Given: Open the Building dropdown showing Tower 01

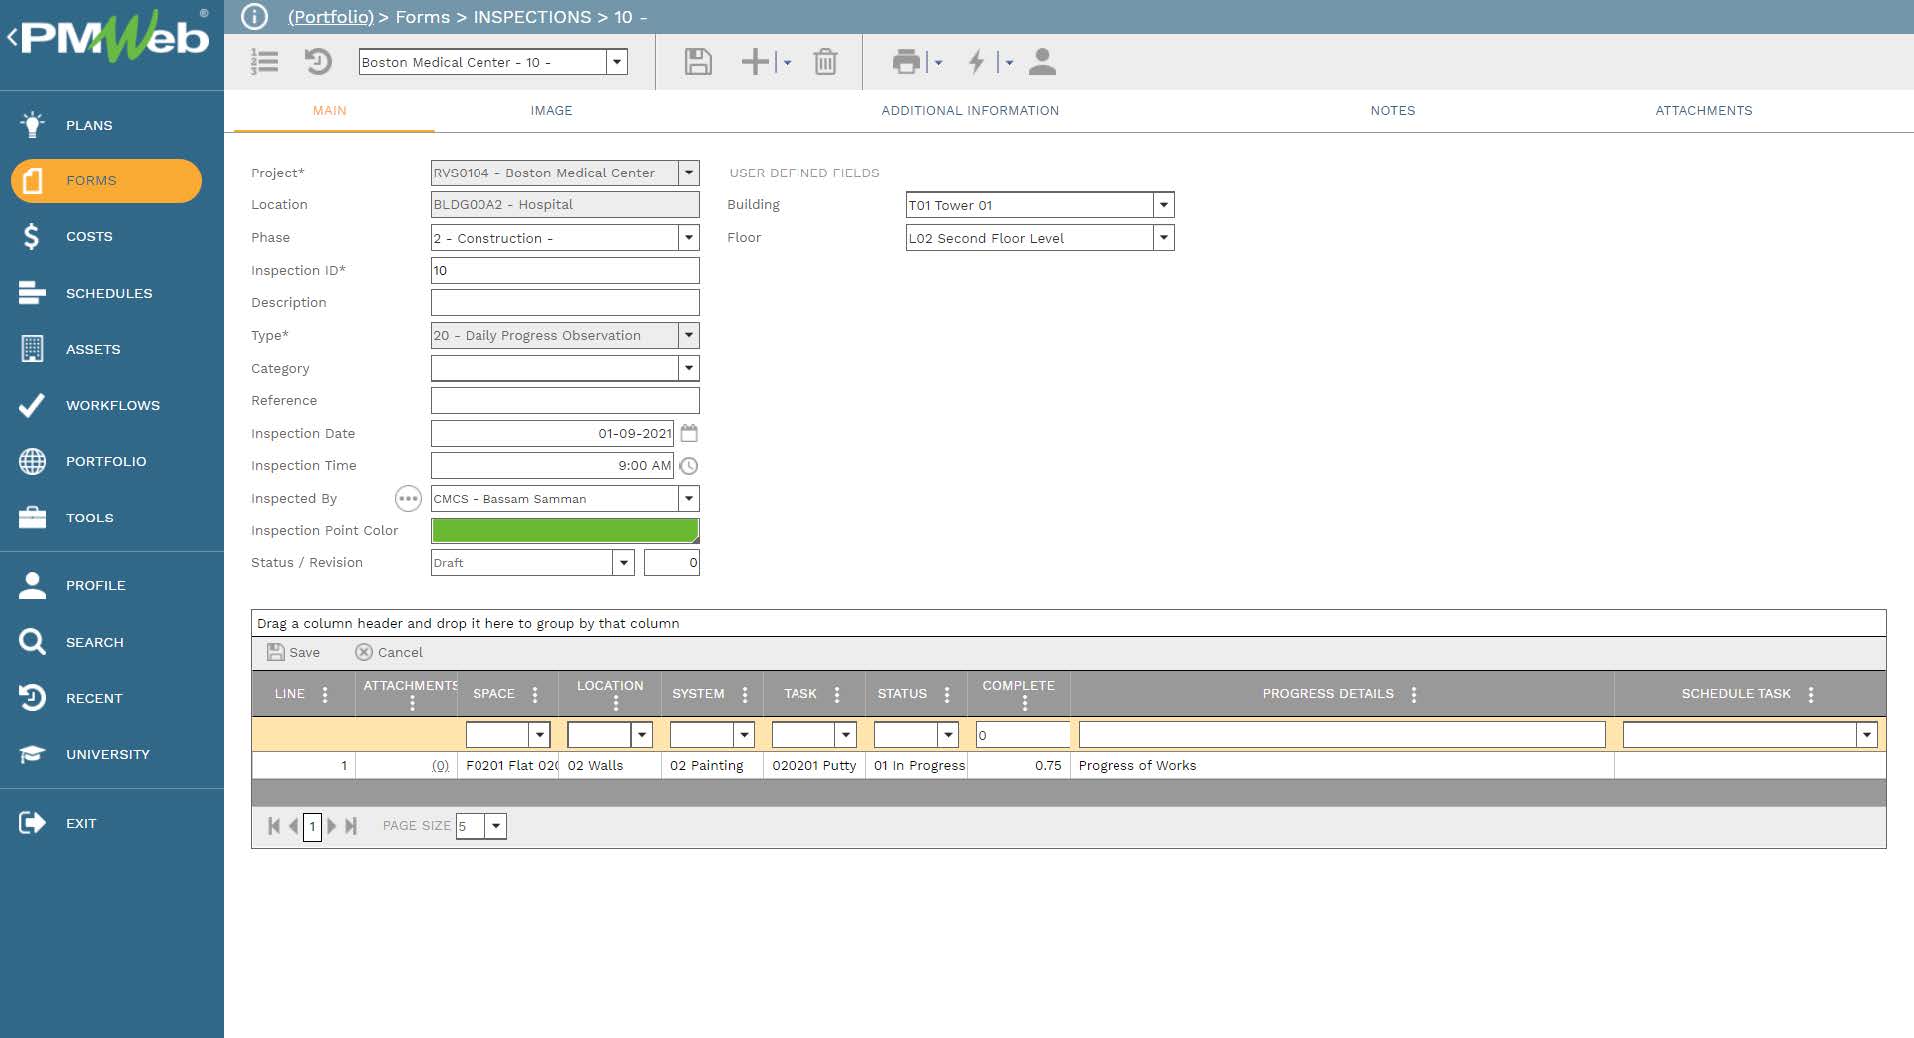Looking at the screenshot, I should point(1163,205).
